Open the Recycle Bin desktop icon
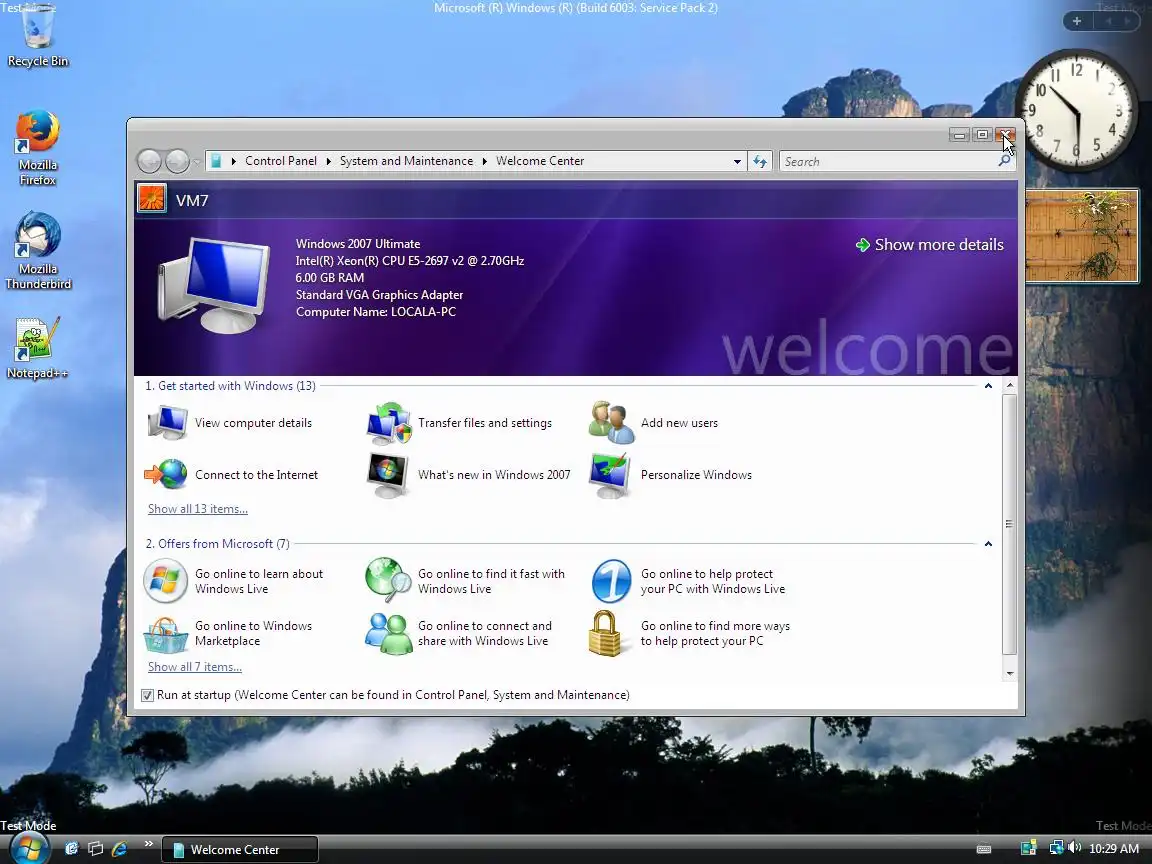The height and width of the screenshot is (864, 1152). point(37,35)
